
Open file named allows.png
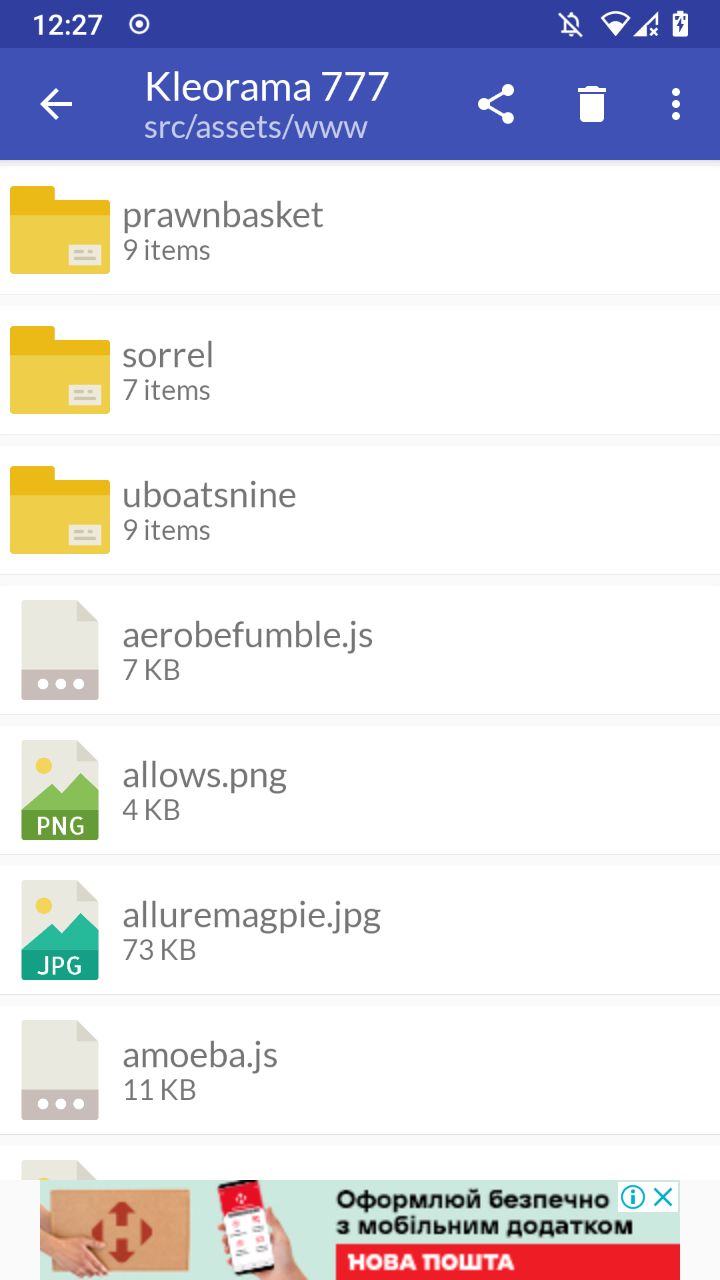pyautogui.click(x=204, y=776)
